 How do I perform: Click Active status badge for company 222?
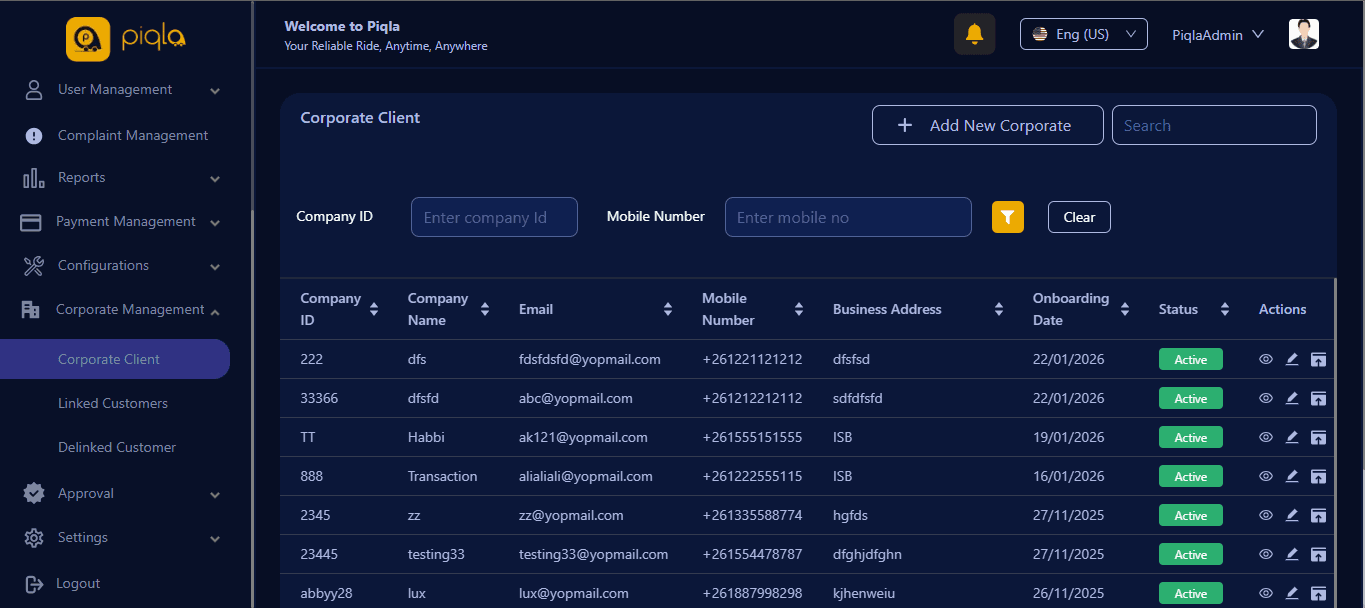(1190, 360)
